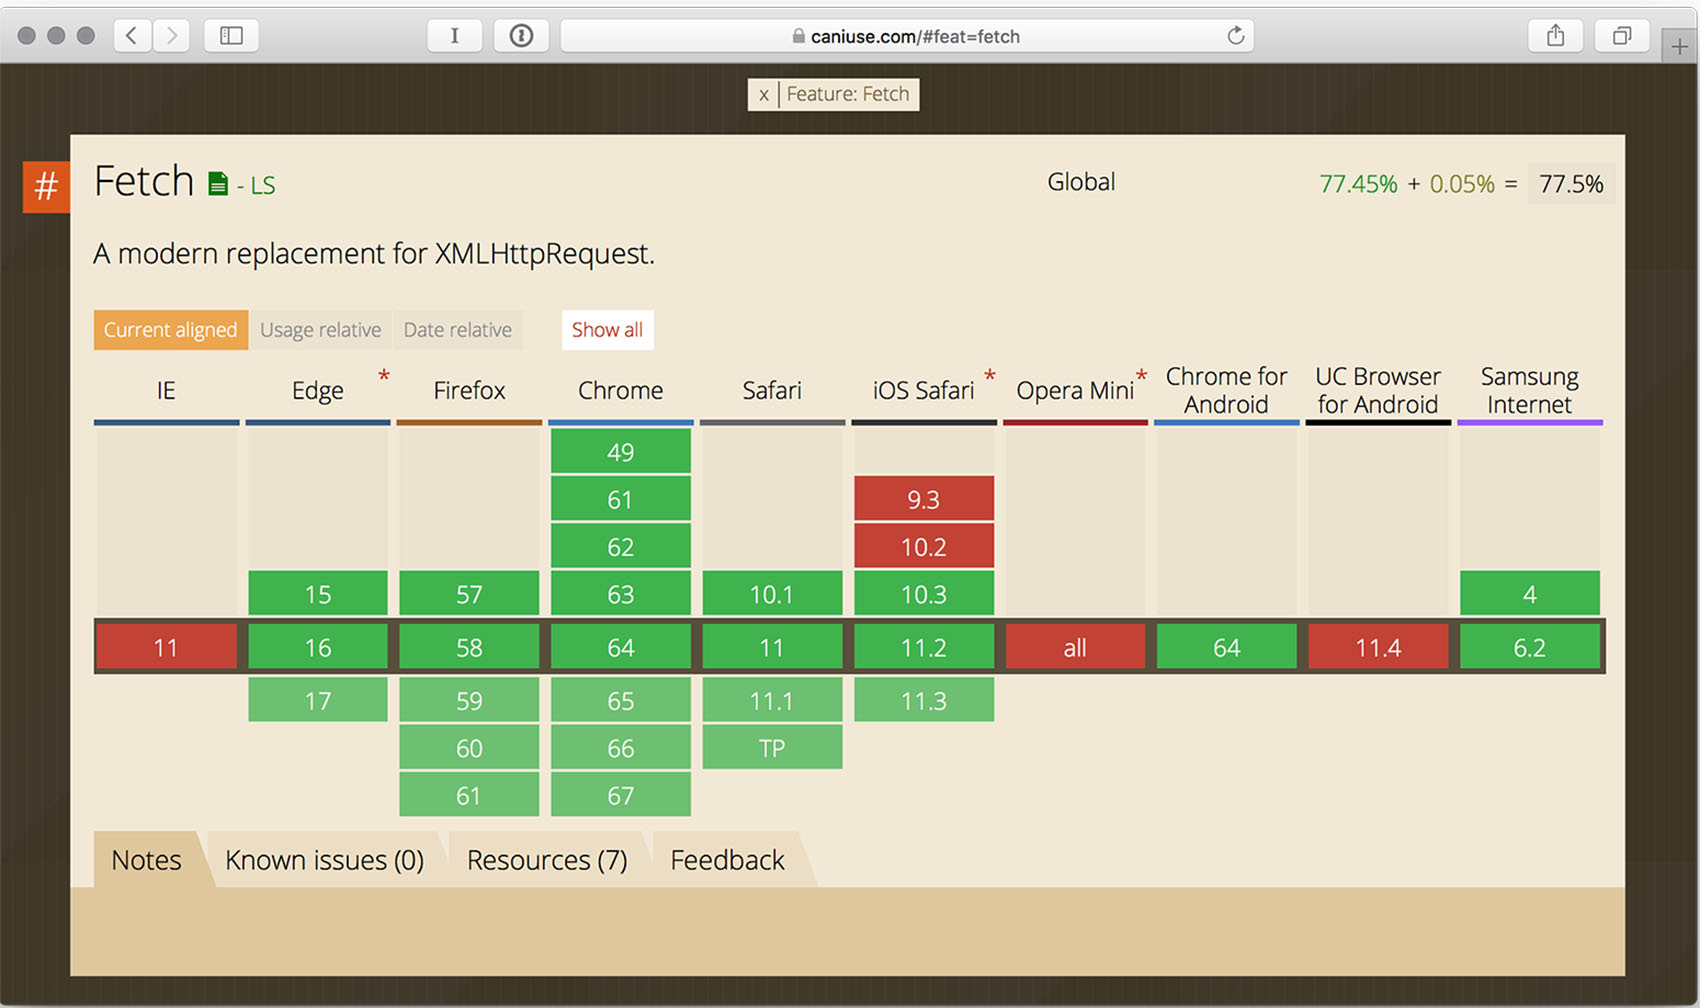The height and width of the screenshot is (1008, 1700).
Task: Click the Instapaper 'I' extension icon
Action: click(x=454, y=36)
